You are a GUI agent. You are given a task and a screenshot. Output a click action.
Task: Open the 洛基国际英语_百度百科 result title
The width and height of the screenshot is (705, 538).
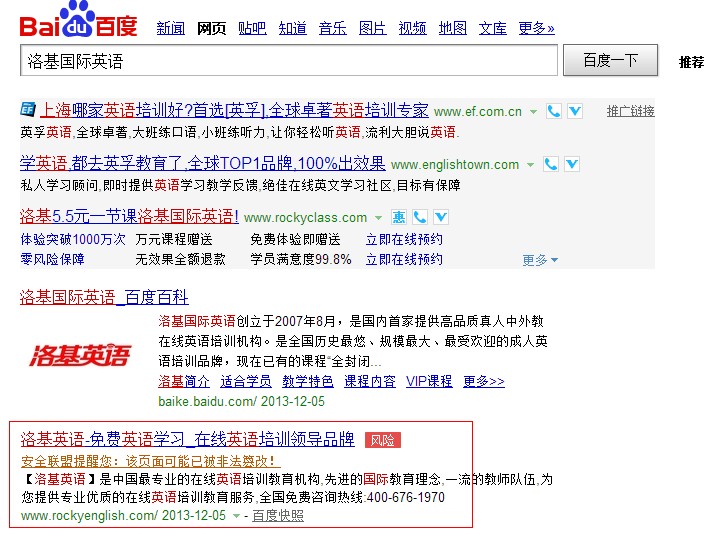(104, 297)
